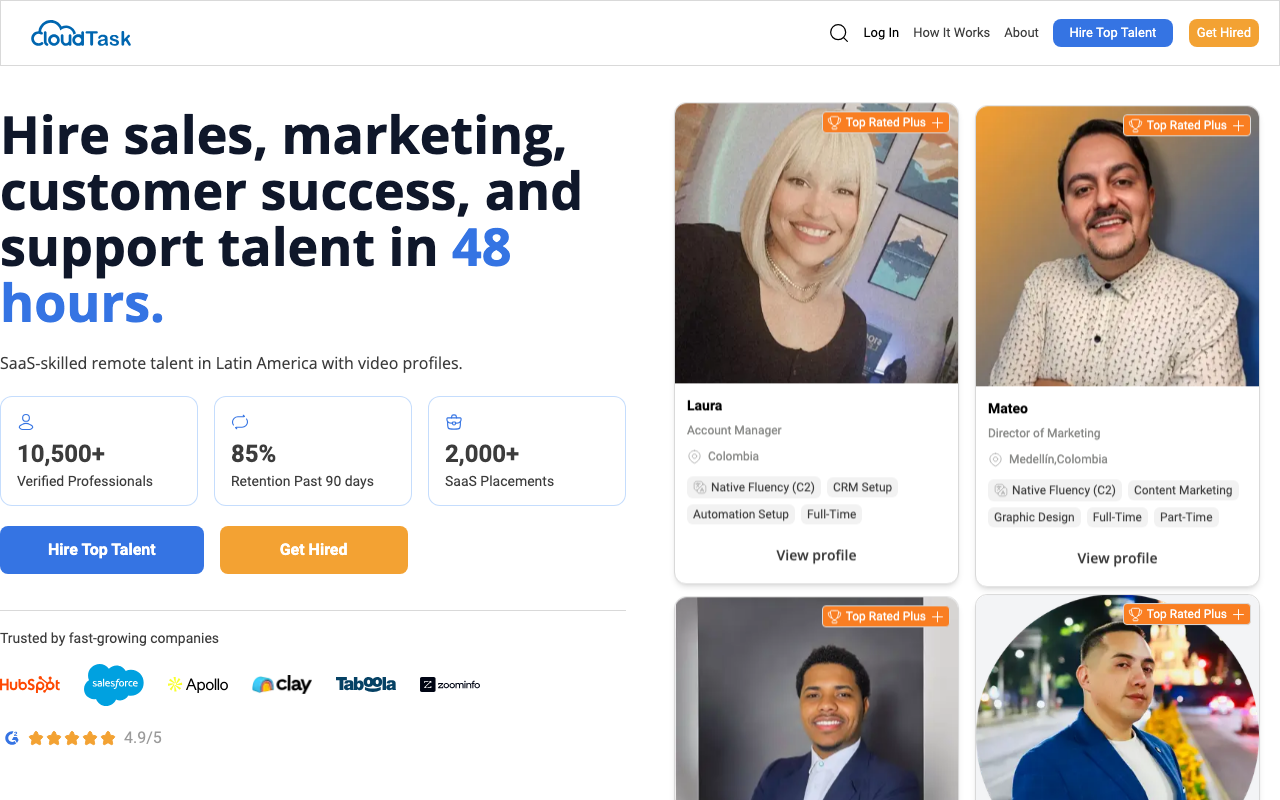Open Laura's profile photo
This screenshot has height=800, width=1280.
point(816,243)
